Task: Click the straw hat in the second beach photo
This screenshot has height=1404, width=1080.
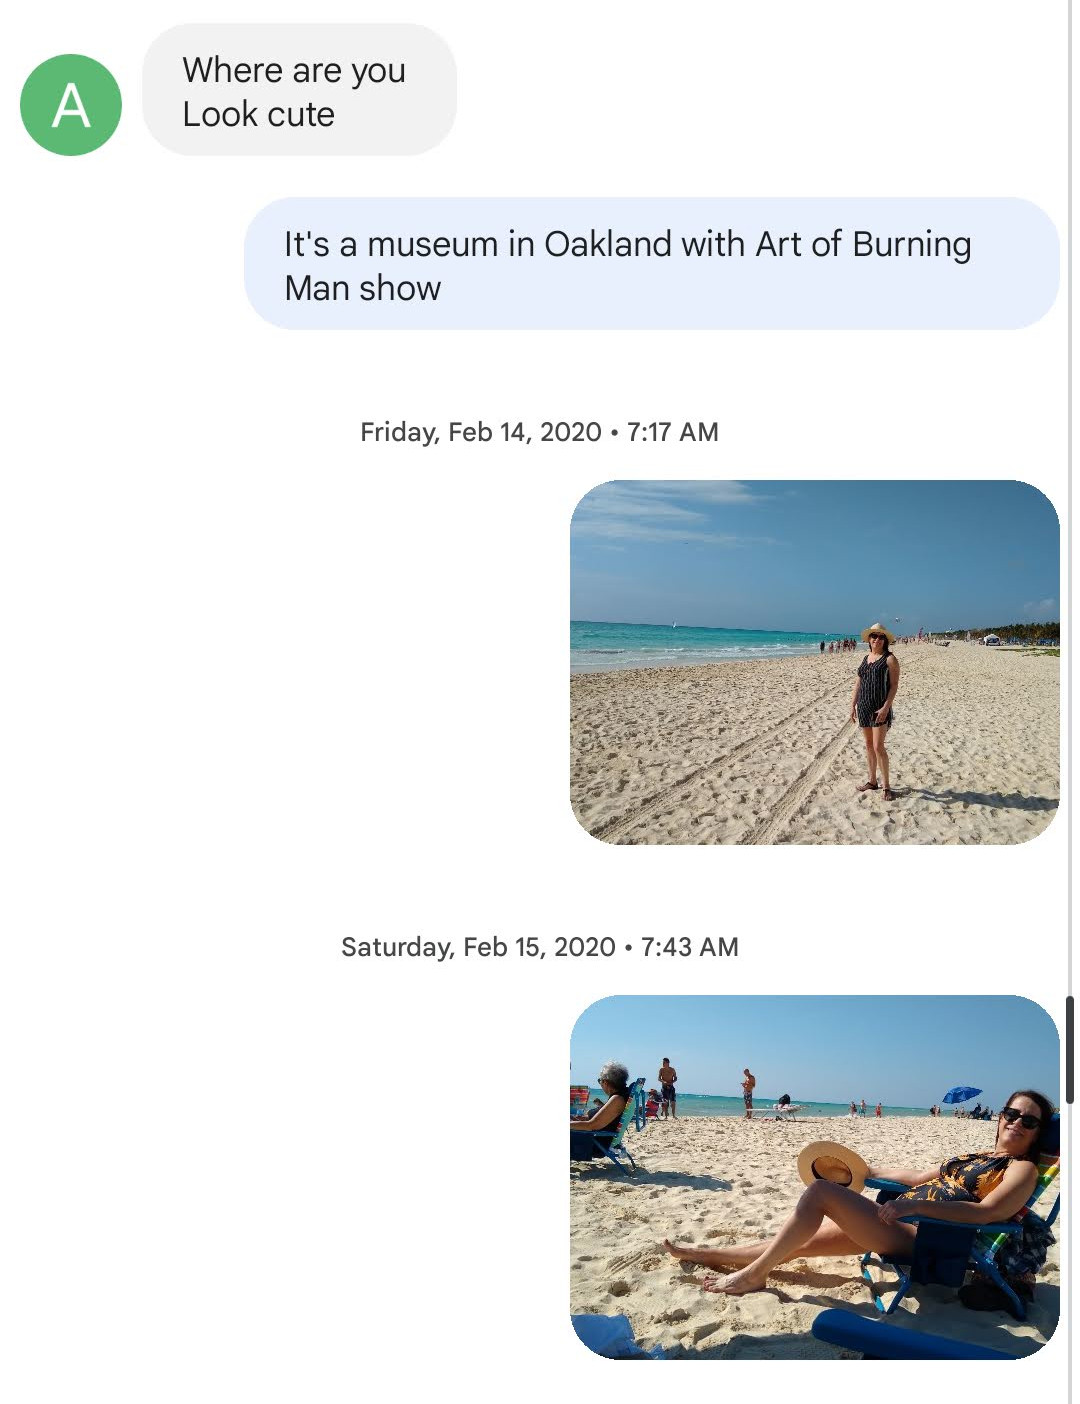Action: 832,1164
